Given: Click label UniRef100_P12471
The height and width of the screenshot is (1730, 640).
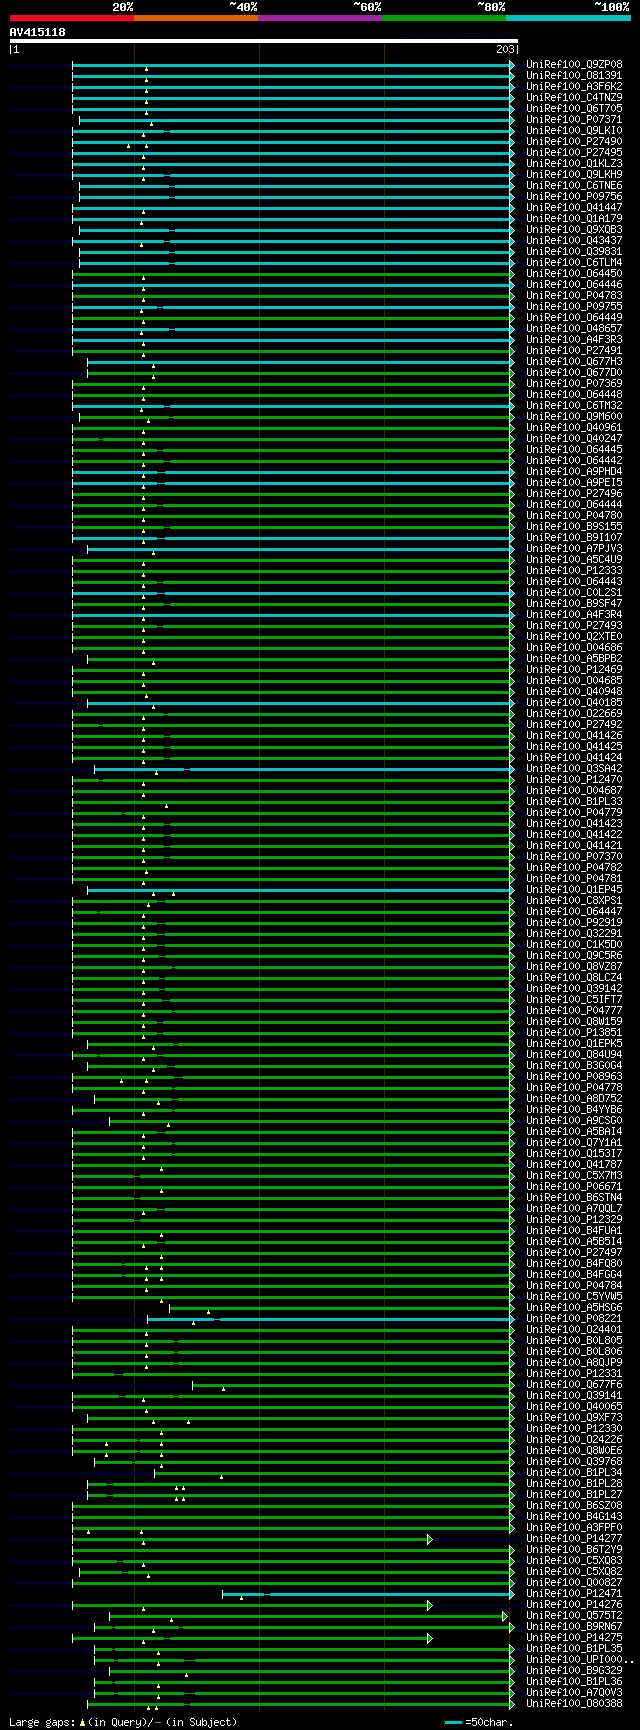Looking at the screenshot, I should pyautogui.click(x=574, y=1593).
